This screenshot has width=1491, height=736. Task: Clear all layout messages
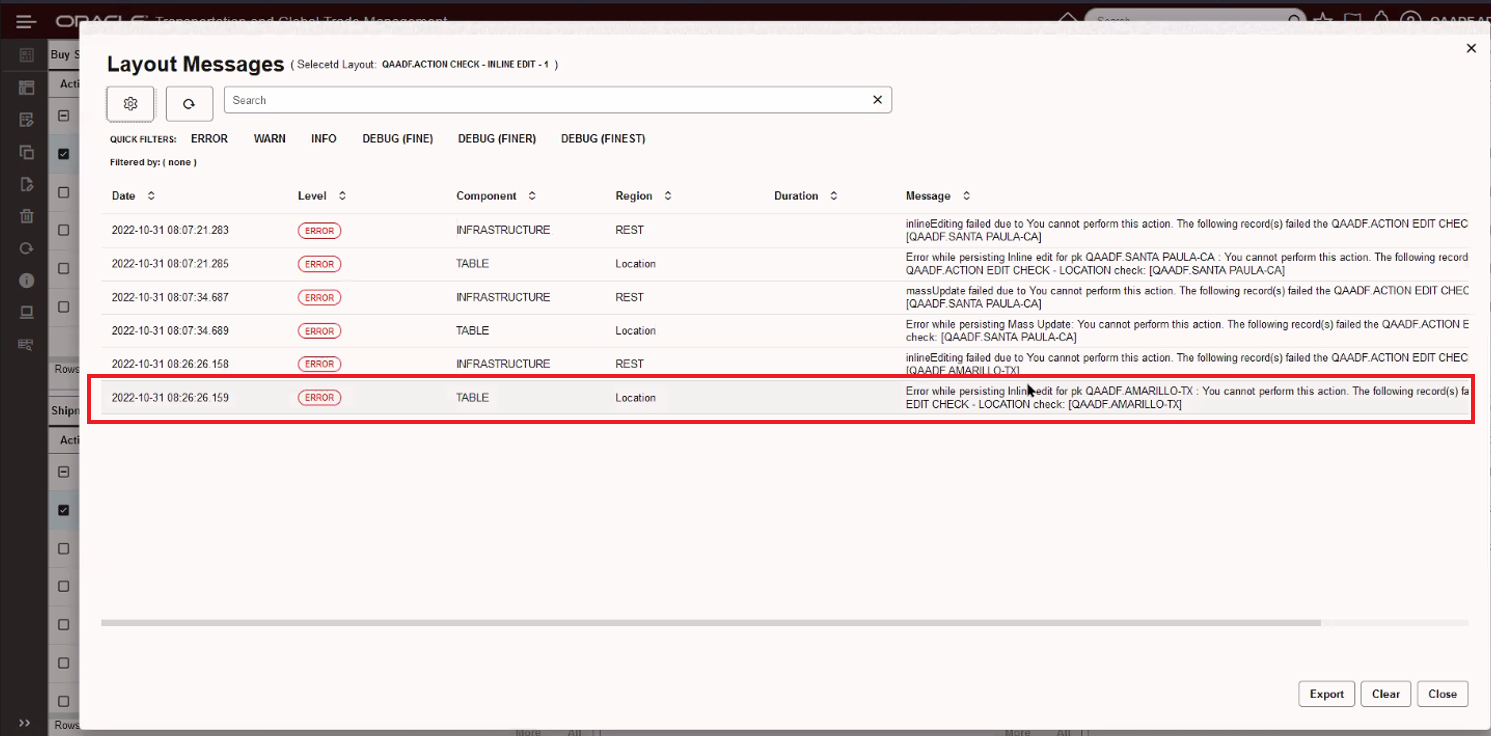pyautogui.click(x=1385, y=693)
